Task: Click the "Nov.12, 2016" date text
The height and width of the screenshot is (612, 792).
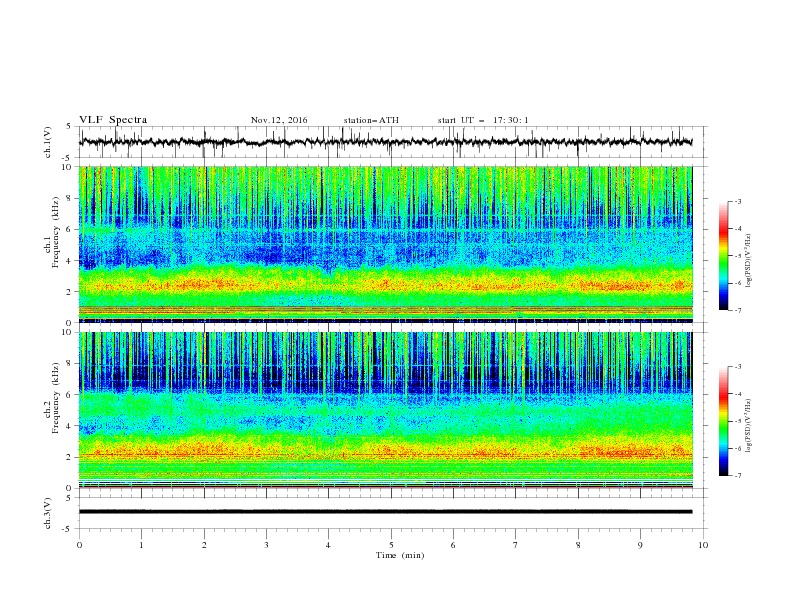Action: 279,120
